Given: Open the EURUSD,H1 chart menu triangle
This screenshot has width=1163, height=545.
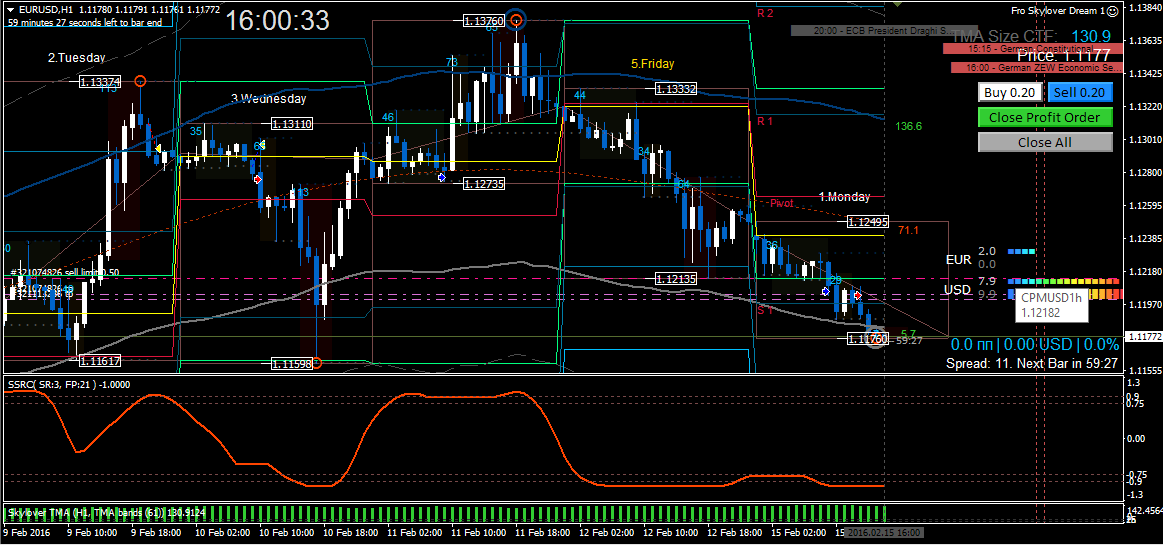Looking at the screenshot, I should click(x=10, y=10).
